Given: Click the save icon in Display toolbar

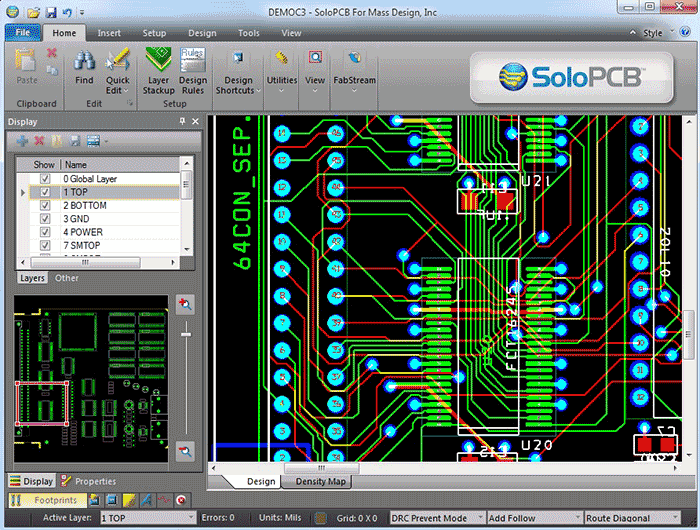Looking at the screenshot, I should (x=75, y=141).
